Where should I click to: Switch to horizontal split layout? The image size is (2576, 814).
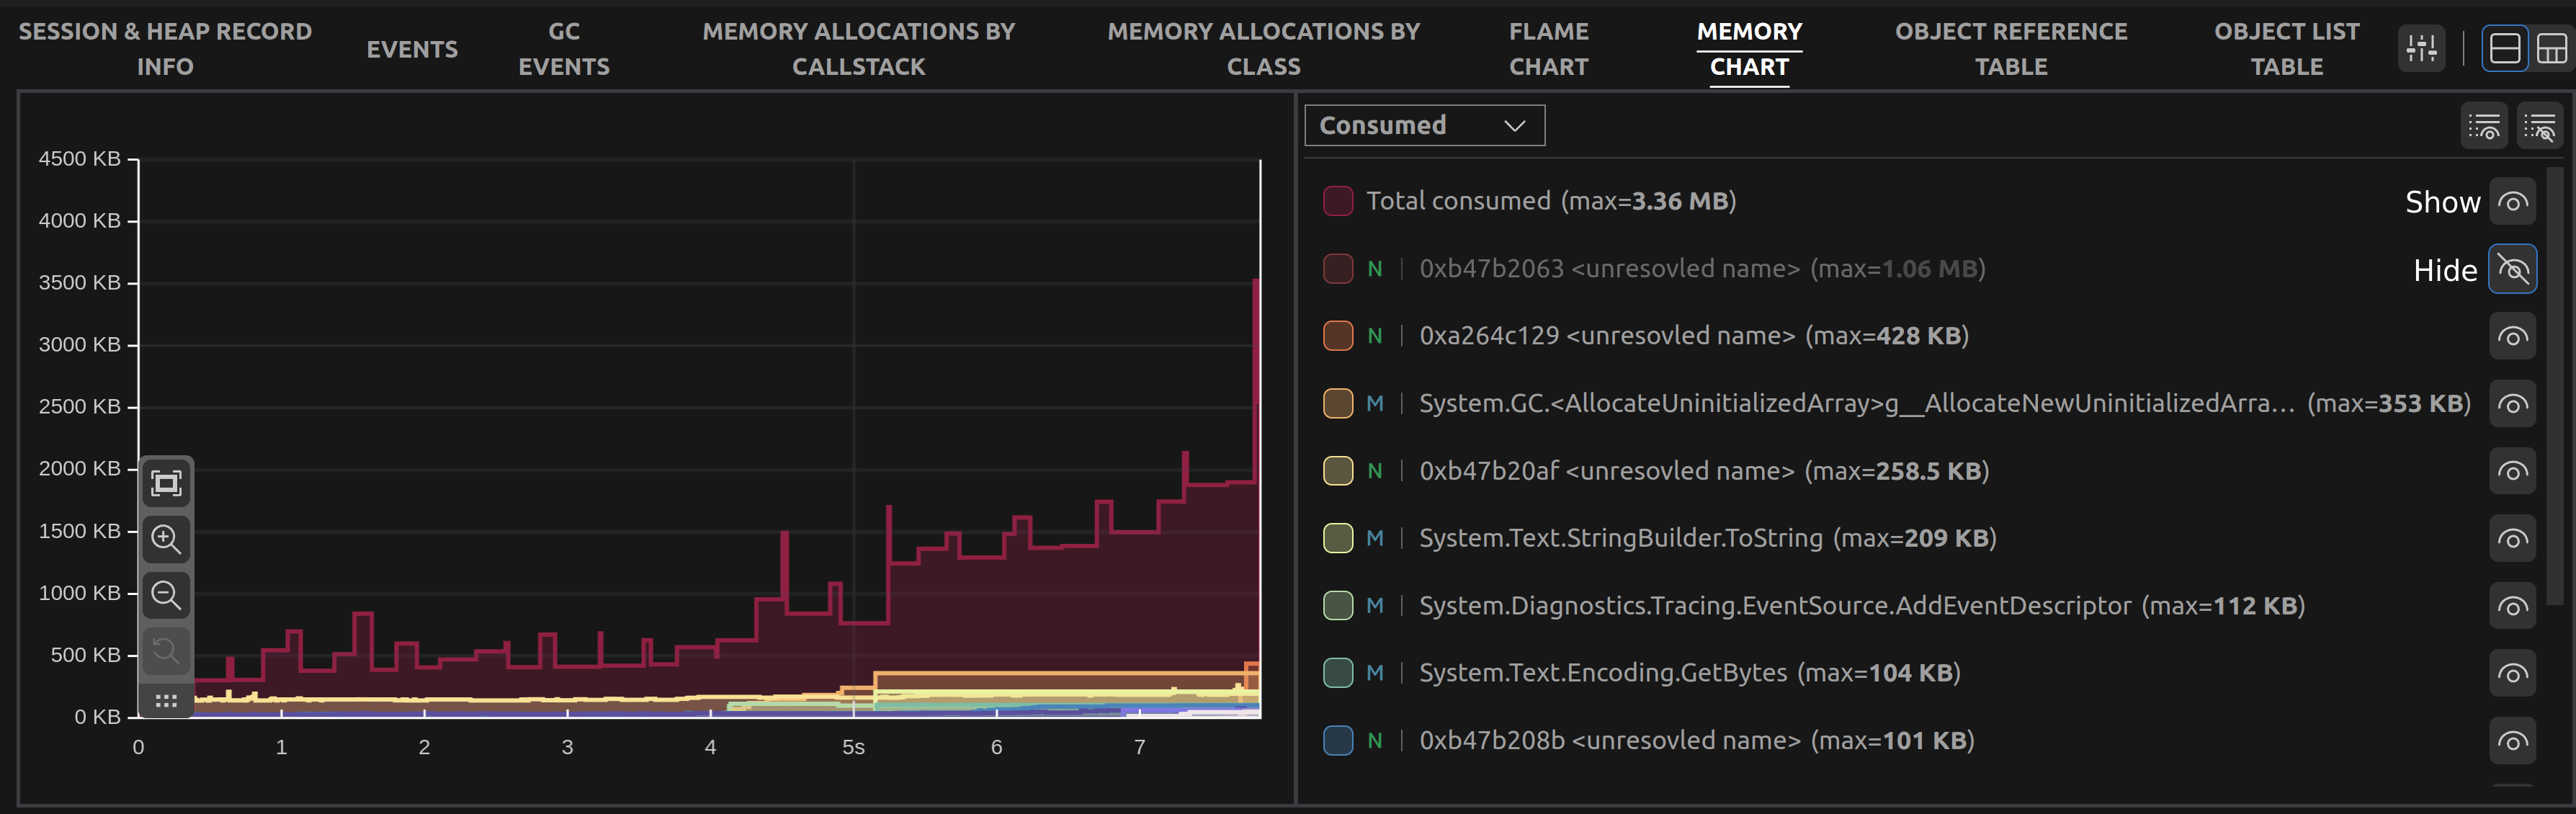pos(2504,48)
